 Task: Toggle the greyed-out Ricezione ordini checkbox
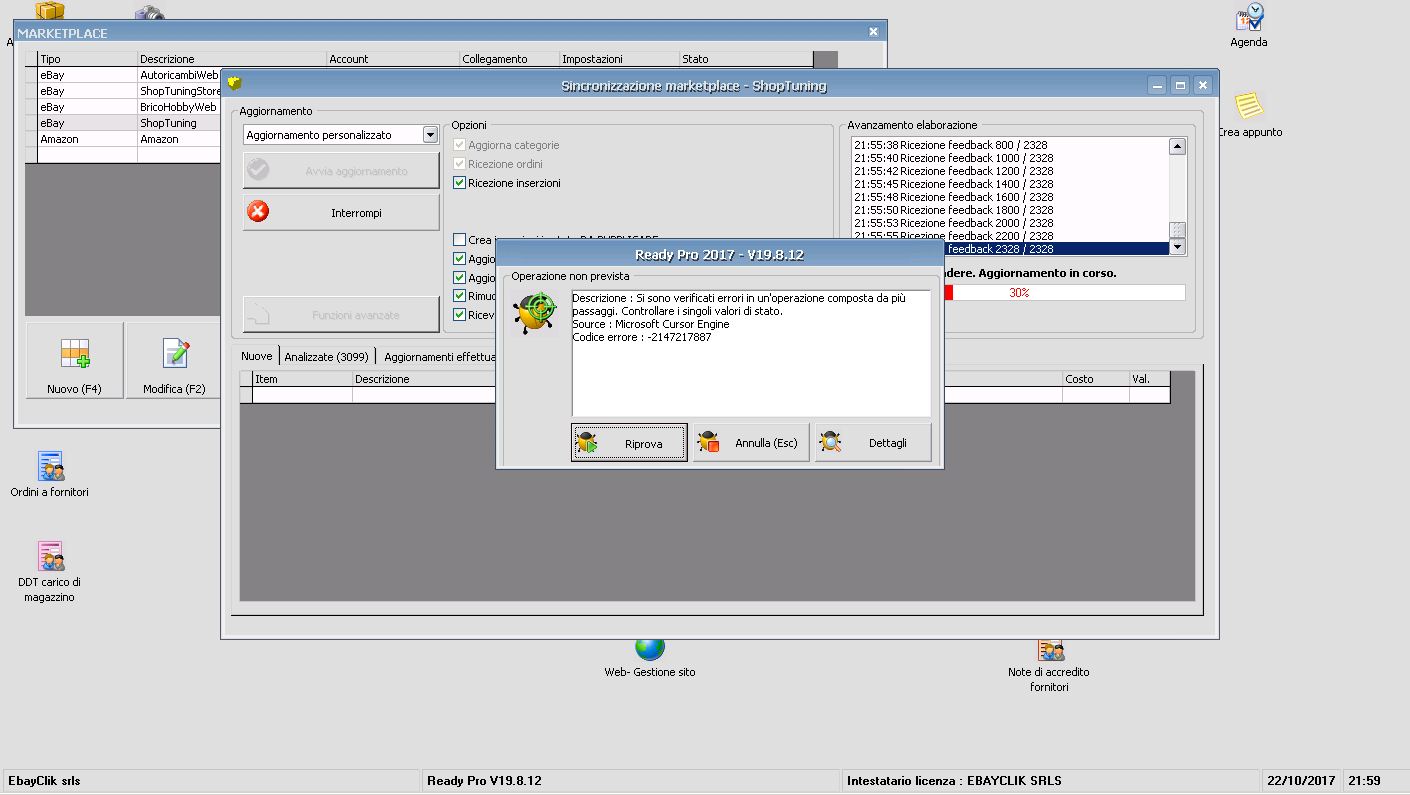(460, 164)
